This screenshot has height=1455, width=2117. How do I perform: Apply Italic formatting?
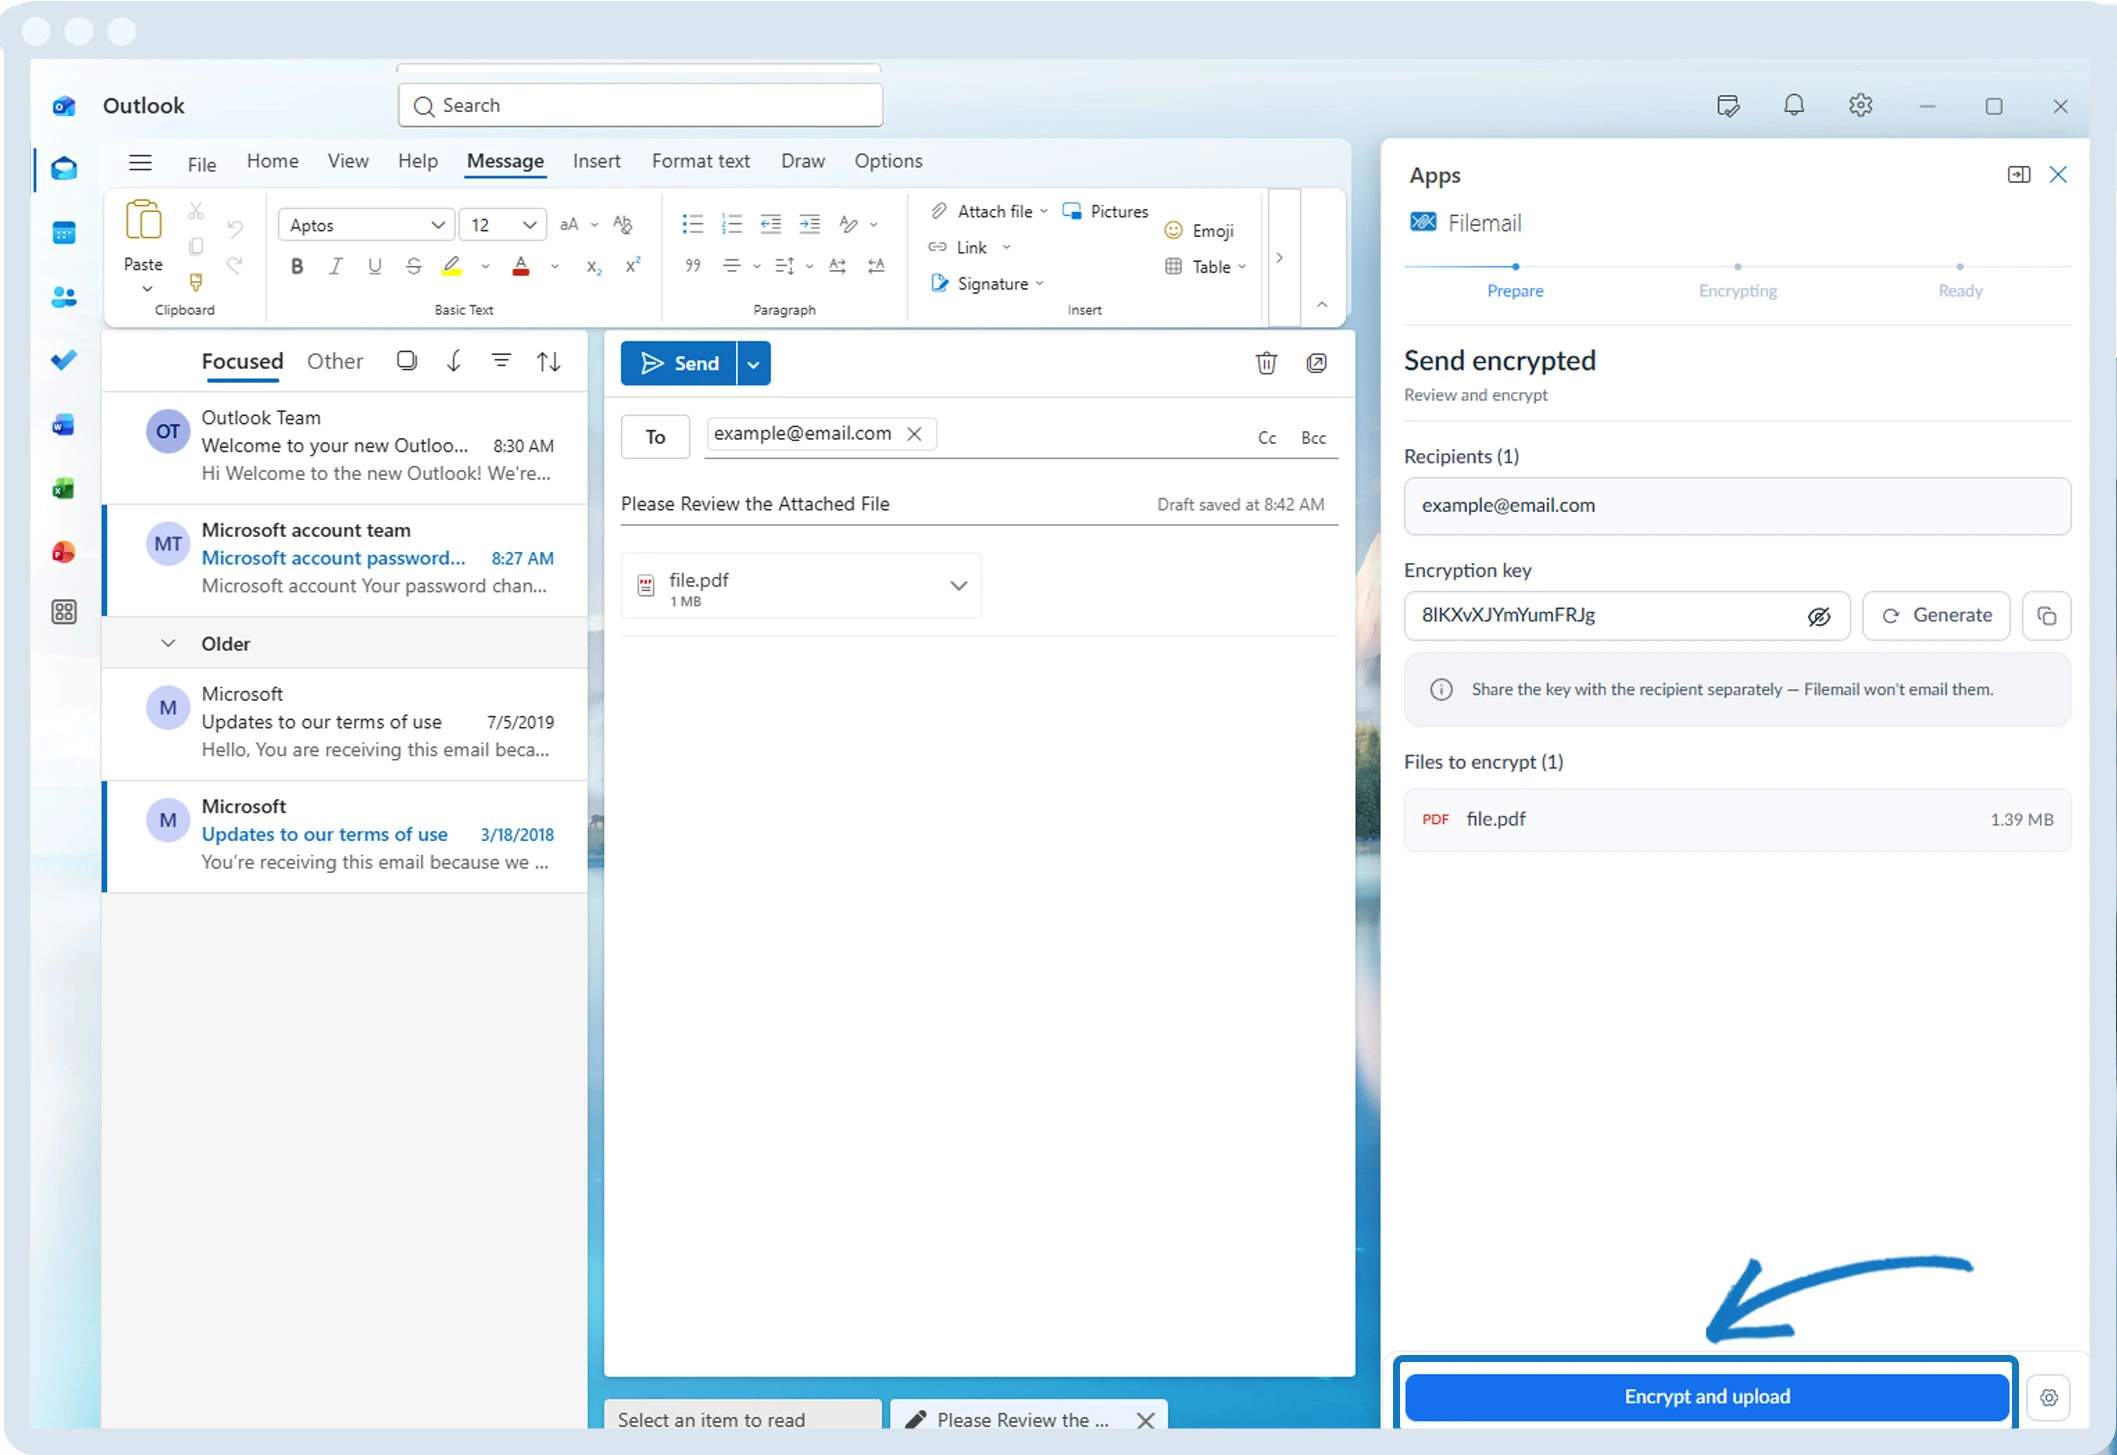coord(336,266)
